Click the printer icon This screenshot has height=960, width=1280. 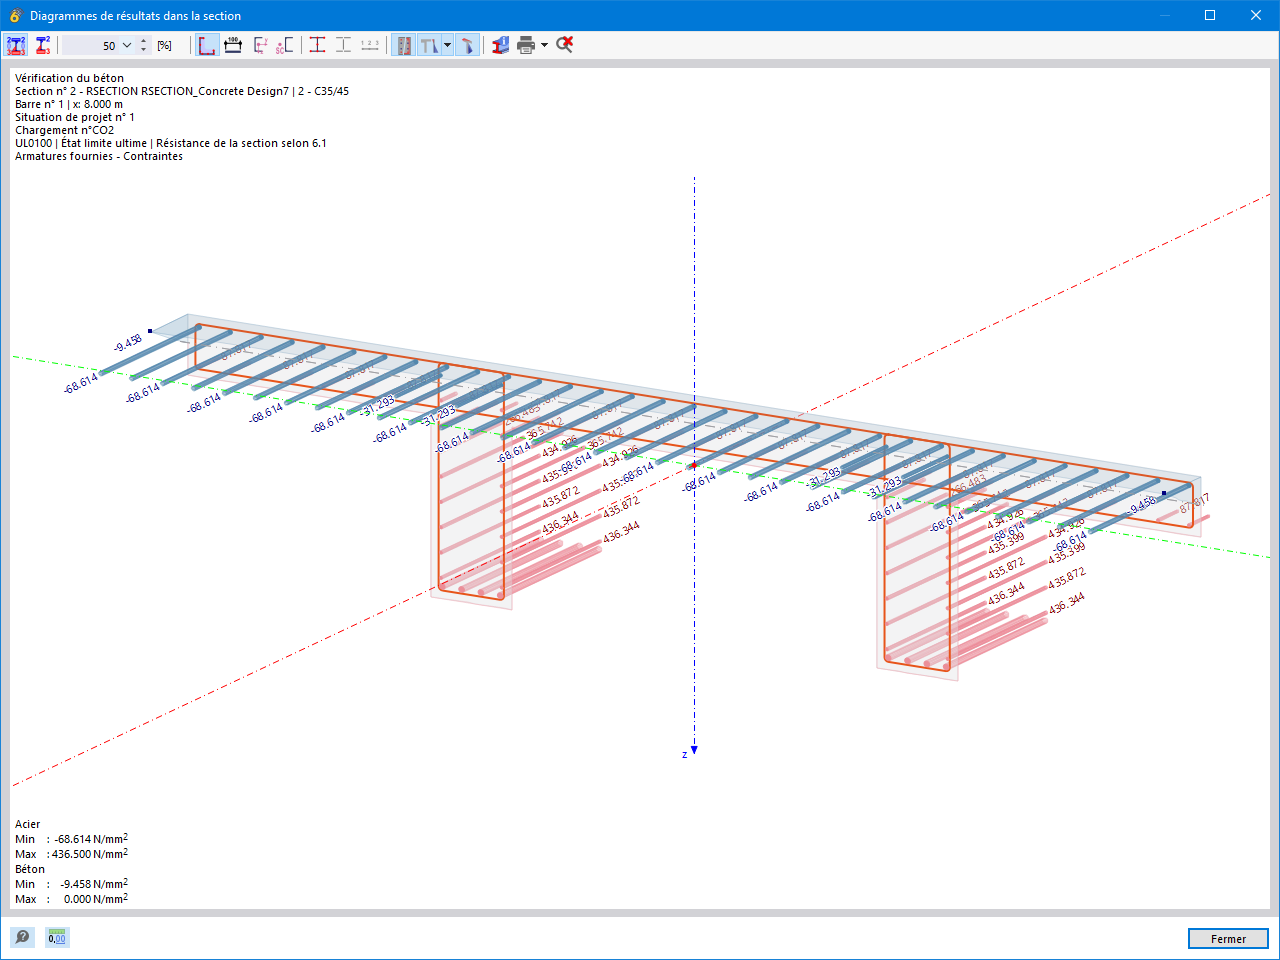click(x=526, y=45)
